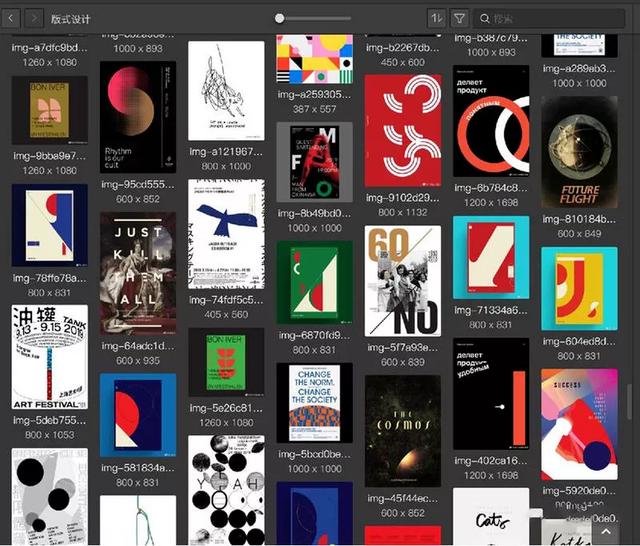Click file name img-9bba9e7...
The image size is (640, 546).
point(49,156)
